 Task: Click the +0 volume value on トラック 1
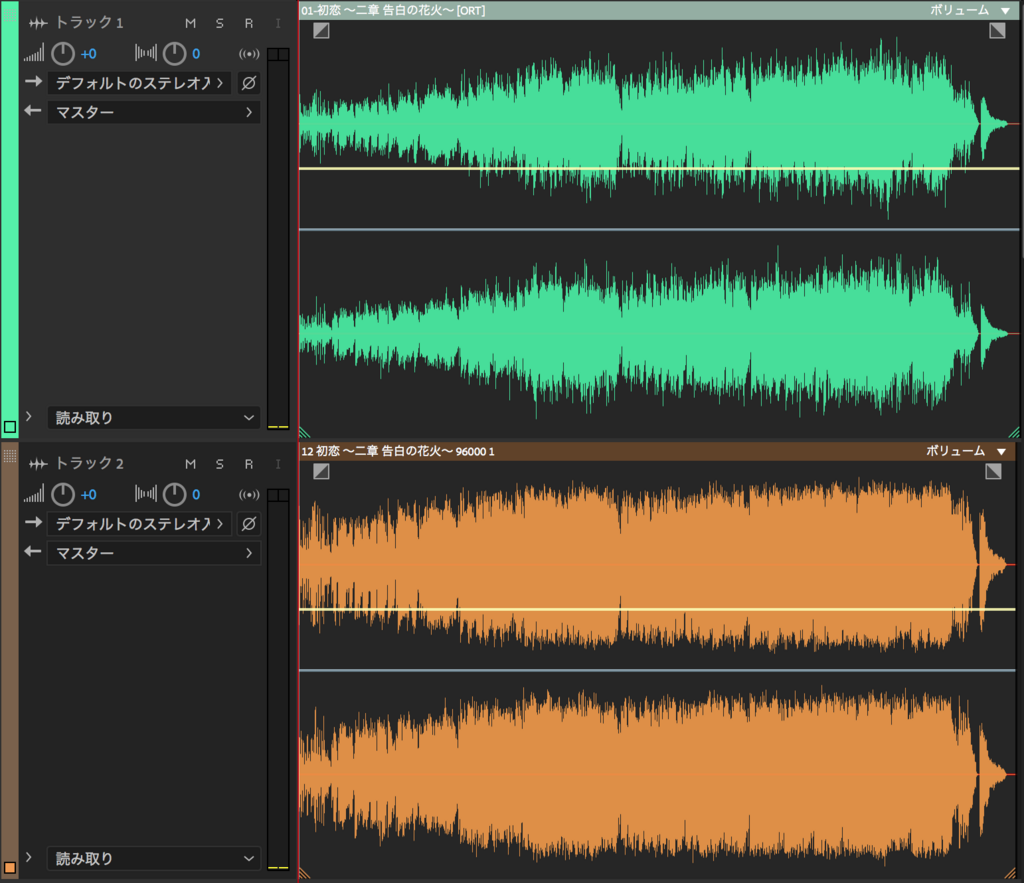tap(89, 54)
